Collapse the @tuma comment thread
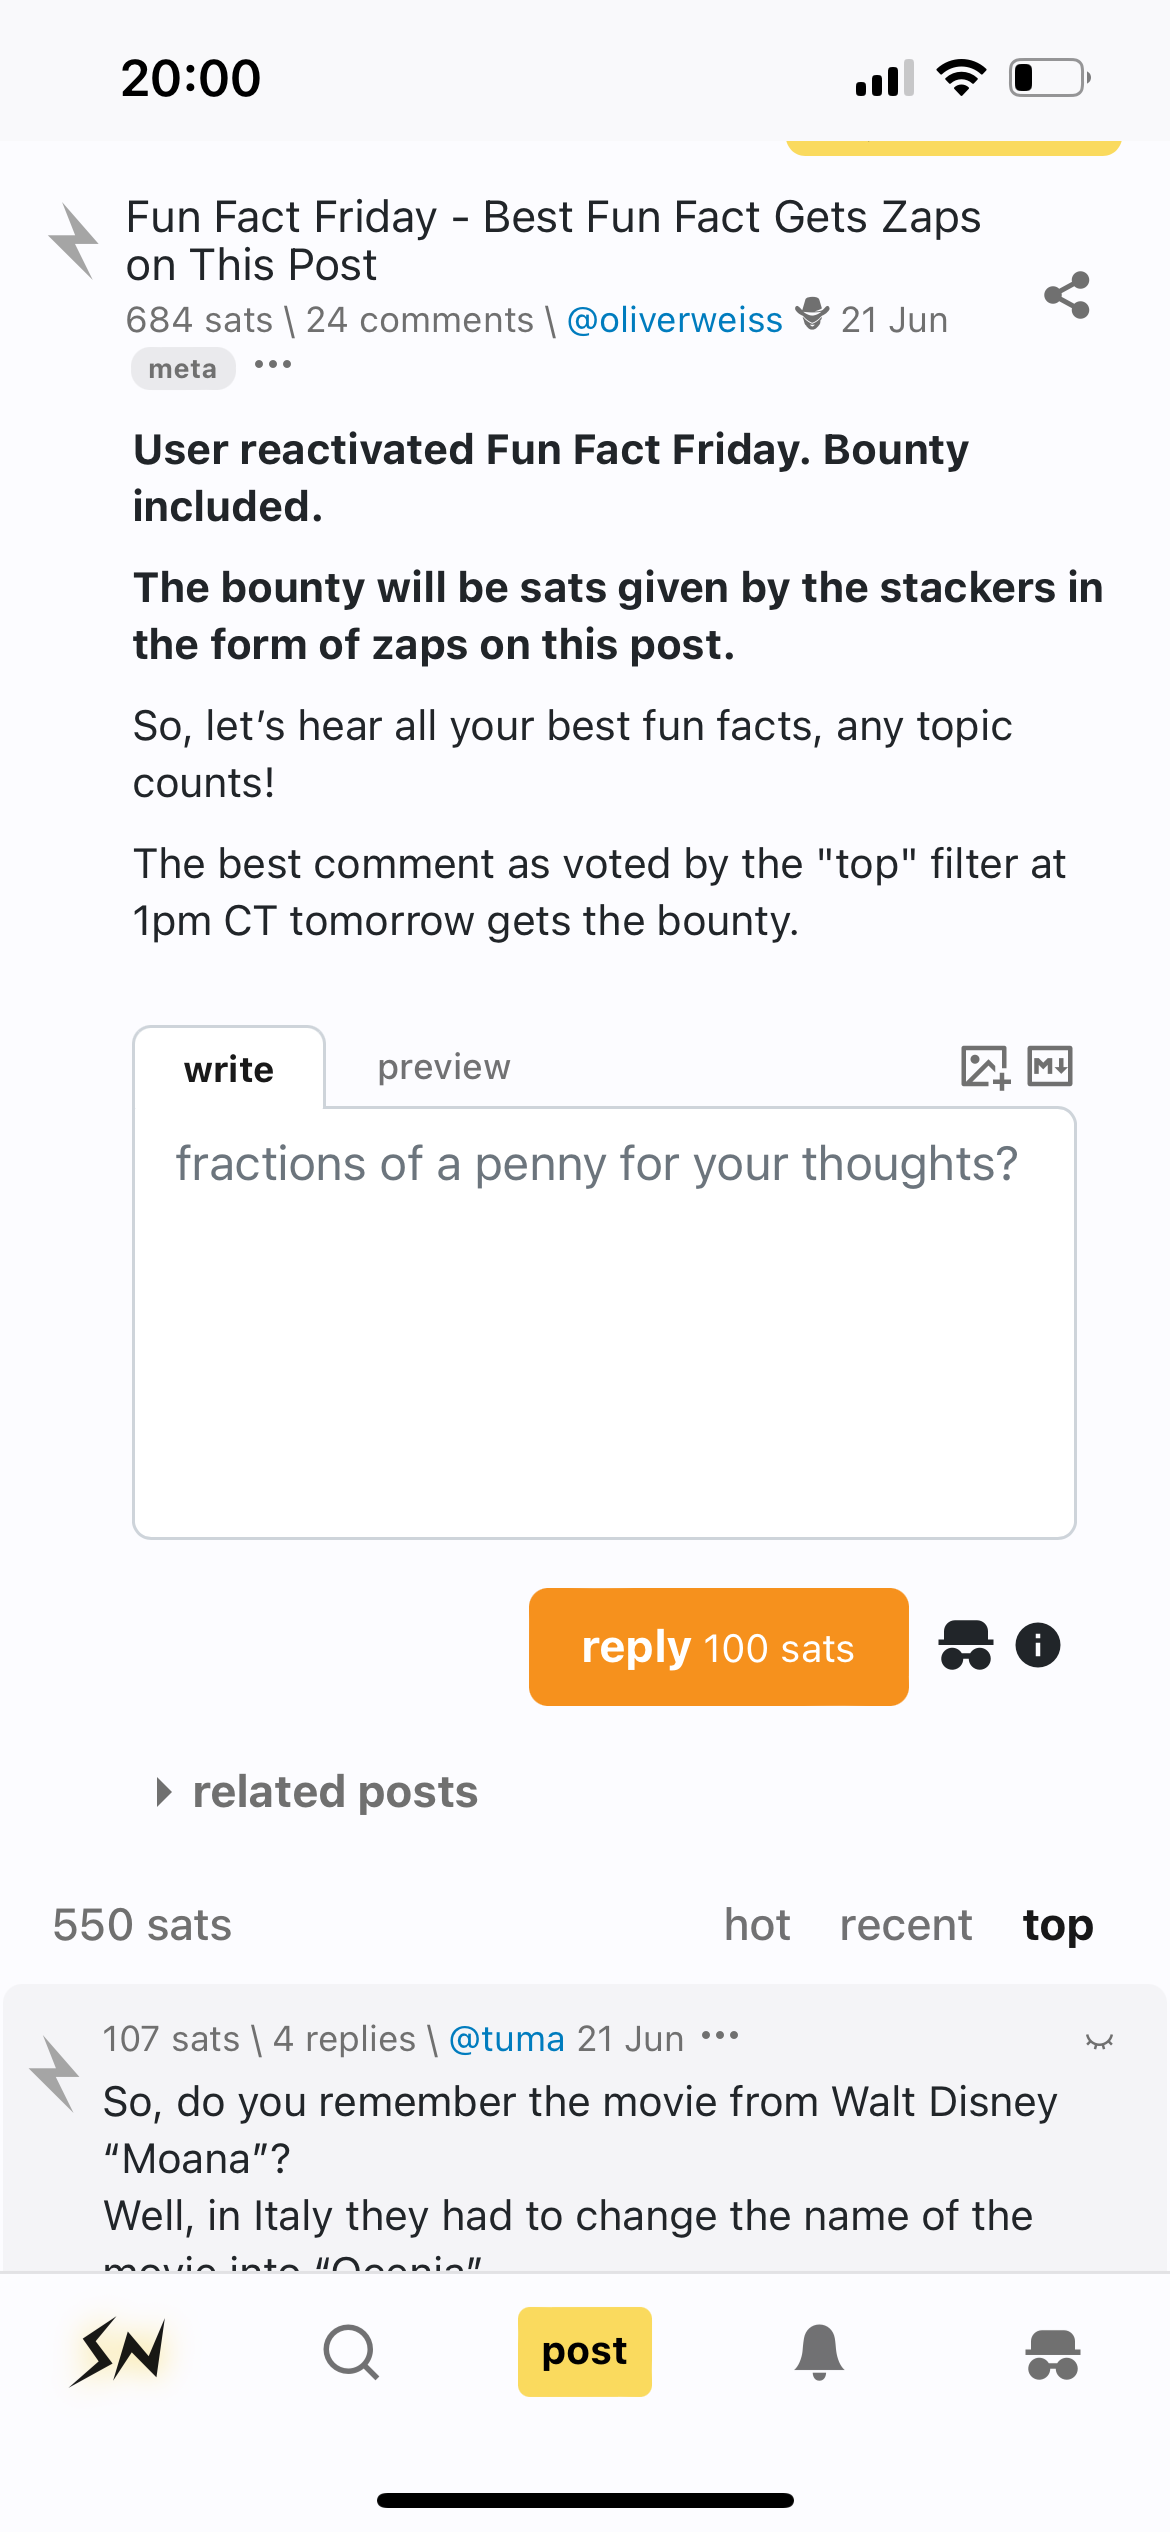 point(1099,2041)
